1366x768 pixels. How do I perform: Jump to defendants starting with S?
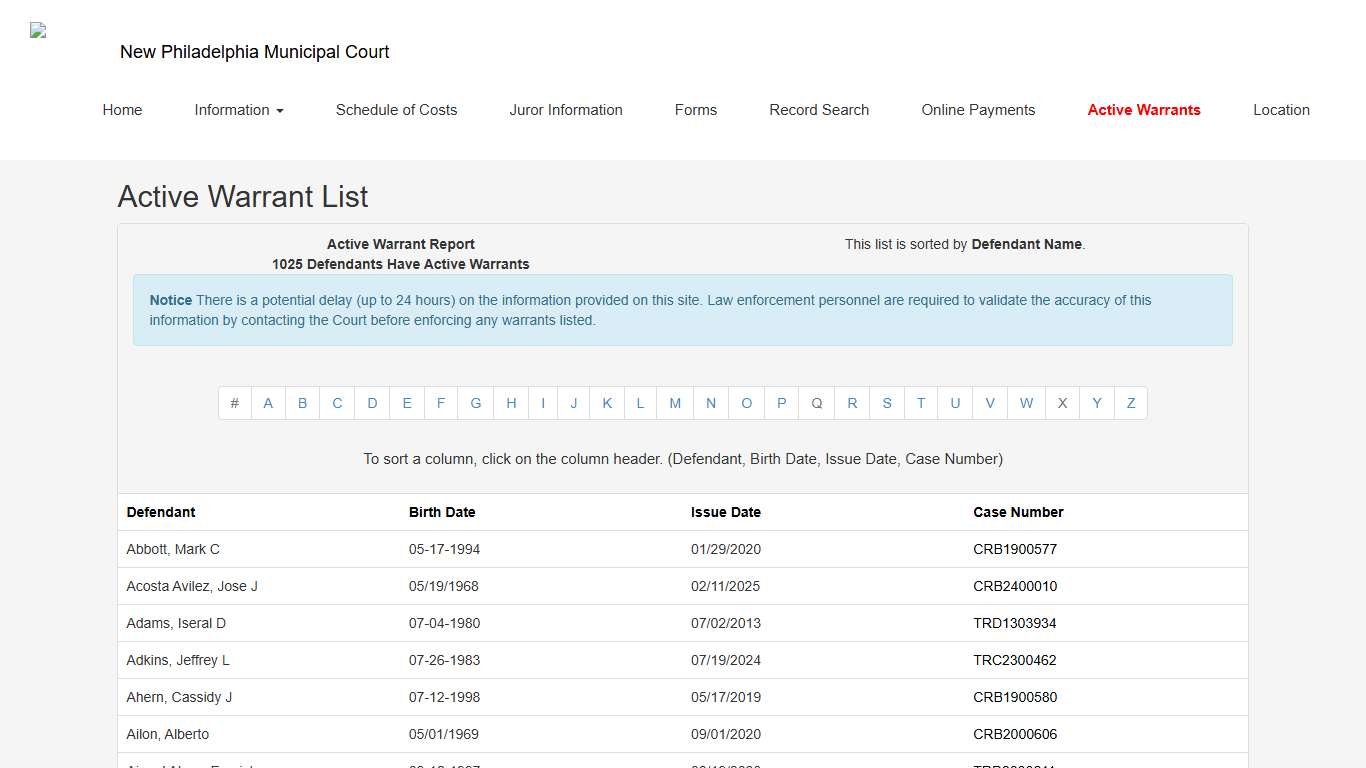887,403
